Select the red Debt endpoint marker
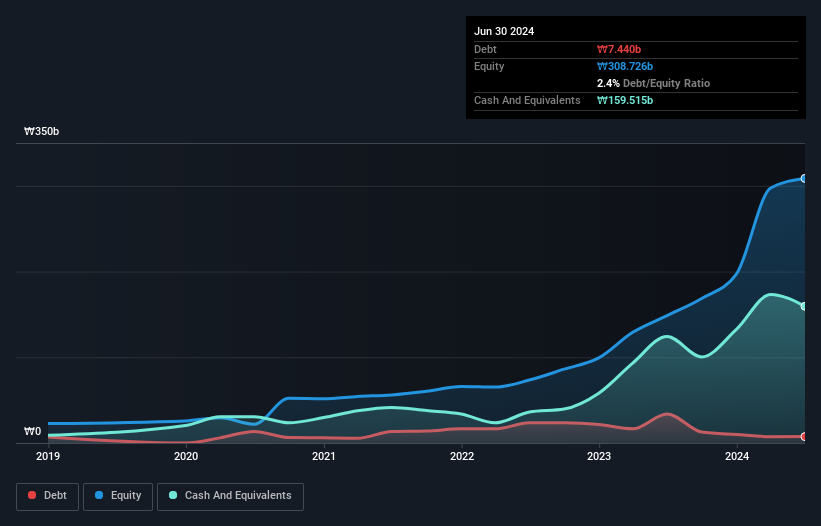This screenshot has width=821, height=526. tap(804, 437)
